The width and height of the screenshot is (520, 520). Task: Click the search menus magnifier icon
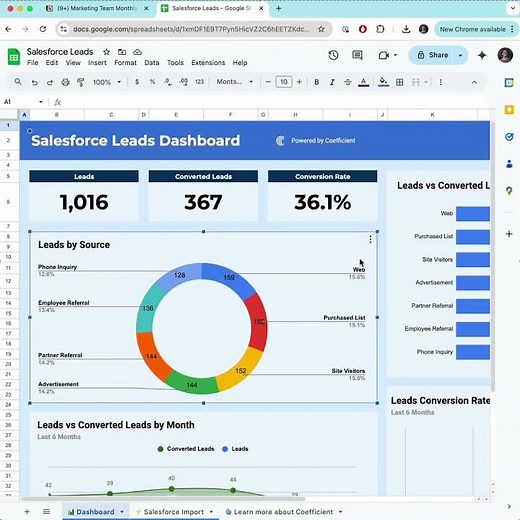click(18, 82)
